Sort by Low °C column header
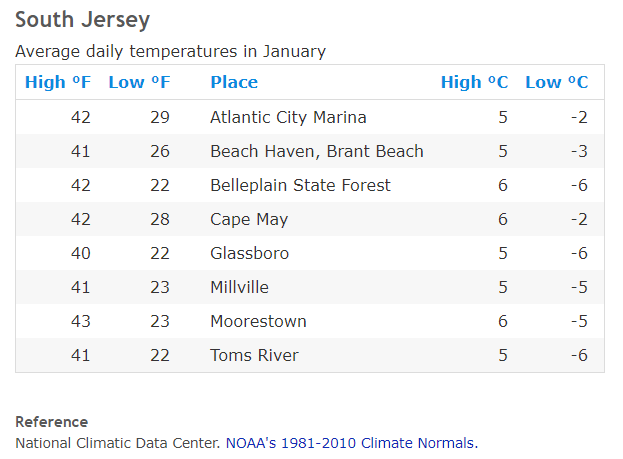 point(557,82)
